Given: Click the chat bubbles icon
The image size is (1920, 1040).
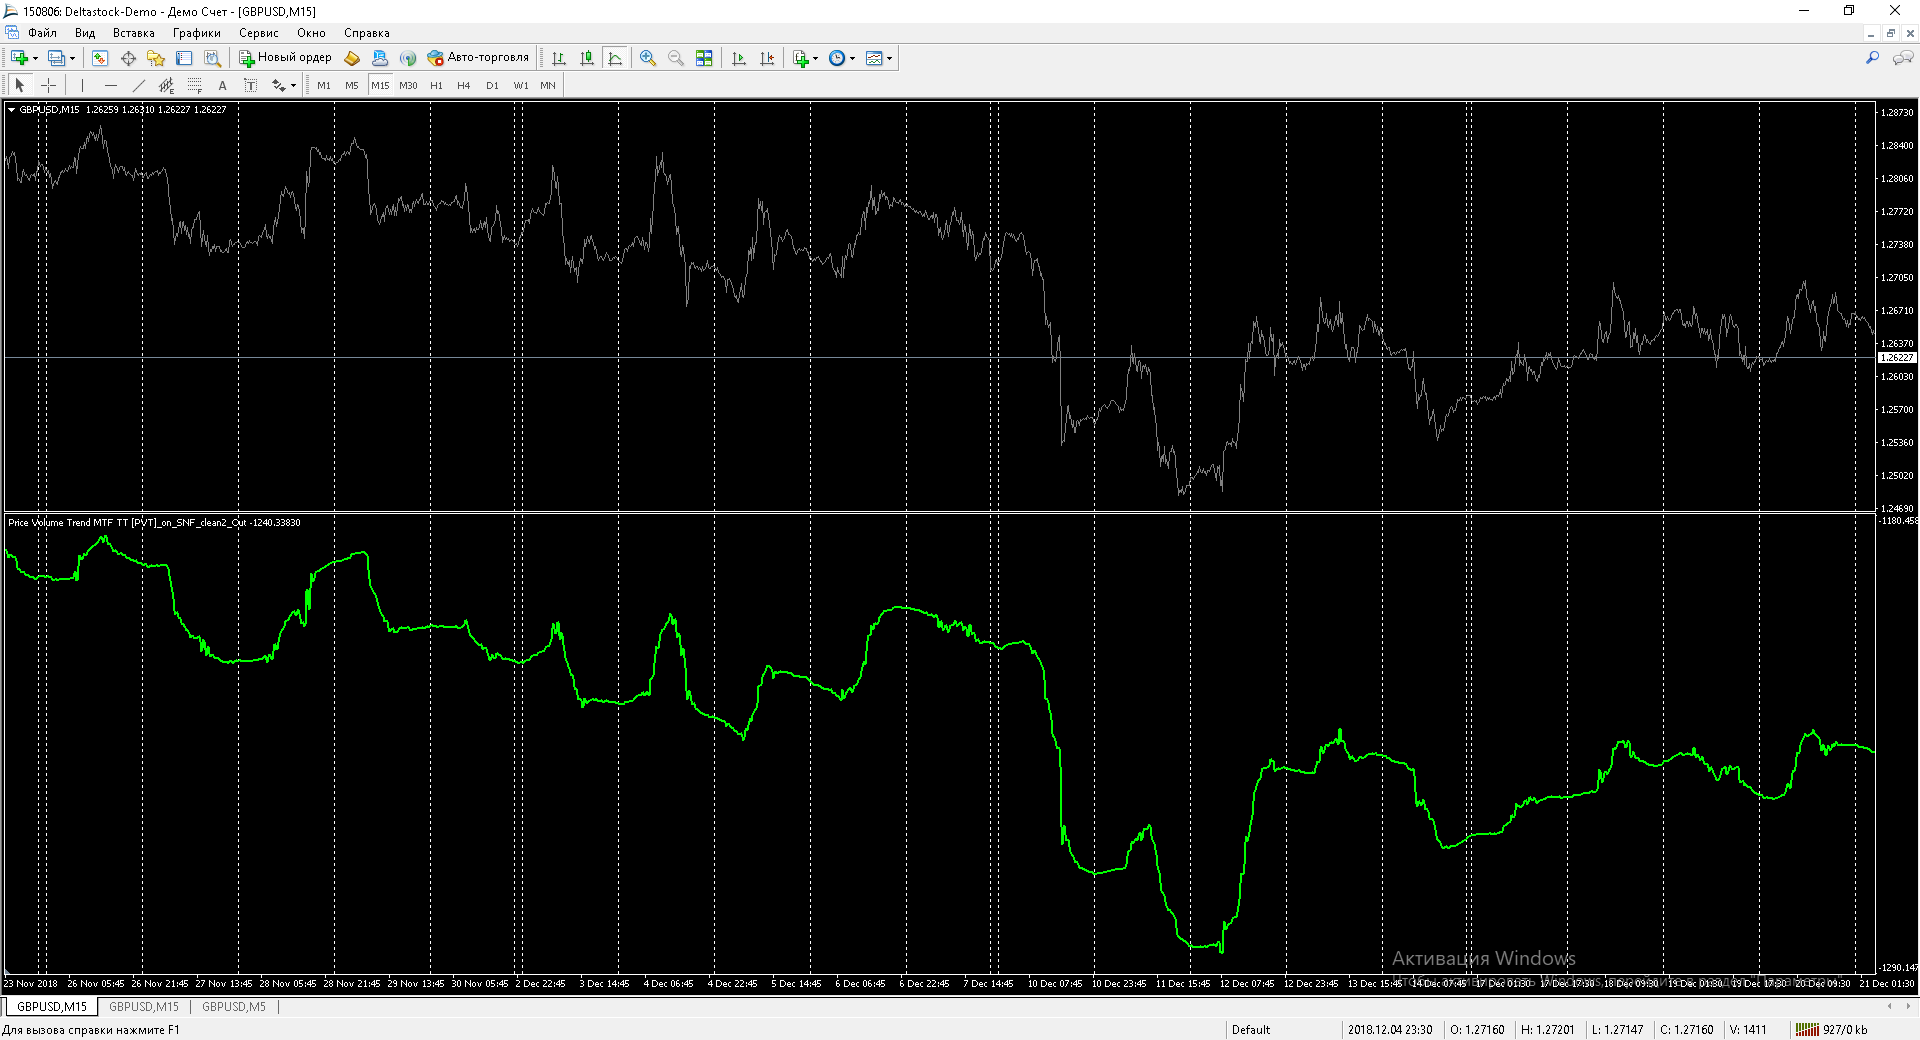Looking at the screenshot, I should click(1902, 58).
